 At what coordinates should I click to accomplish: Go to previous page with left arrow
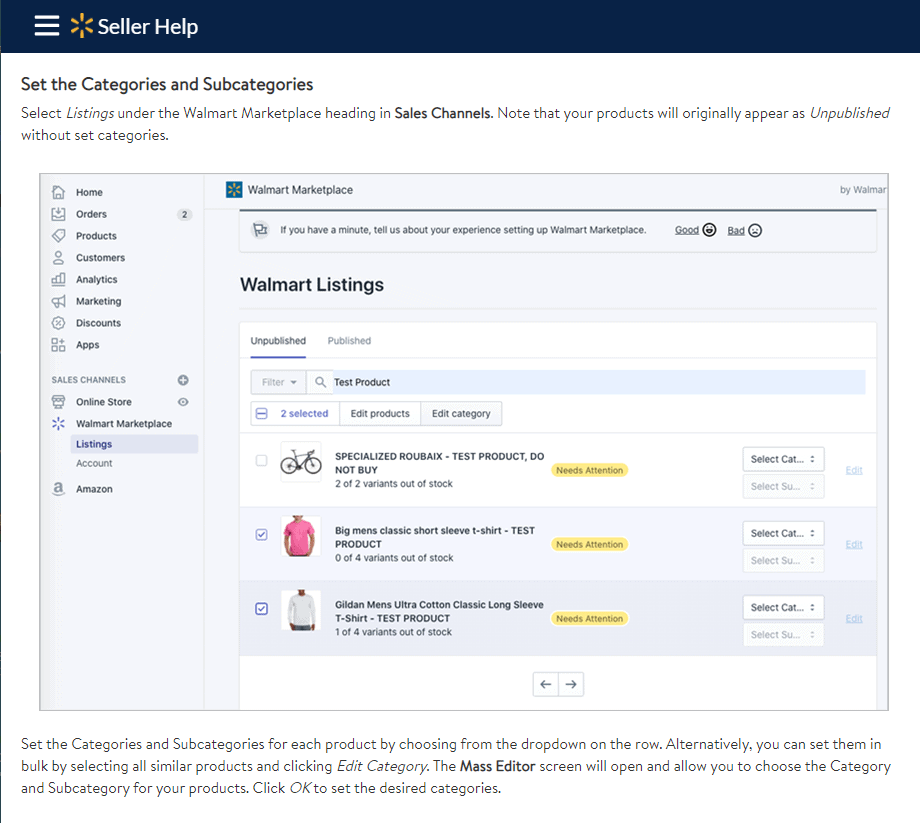point(546,684)
